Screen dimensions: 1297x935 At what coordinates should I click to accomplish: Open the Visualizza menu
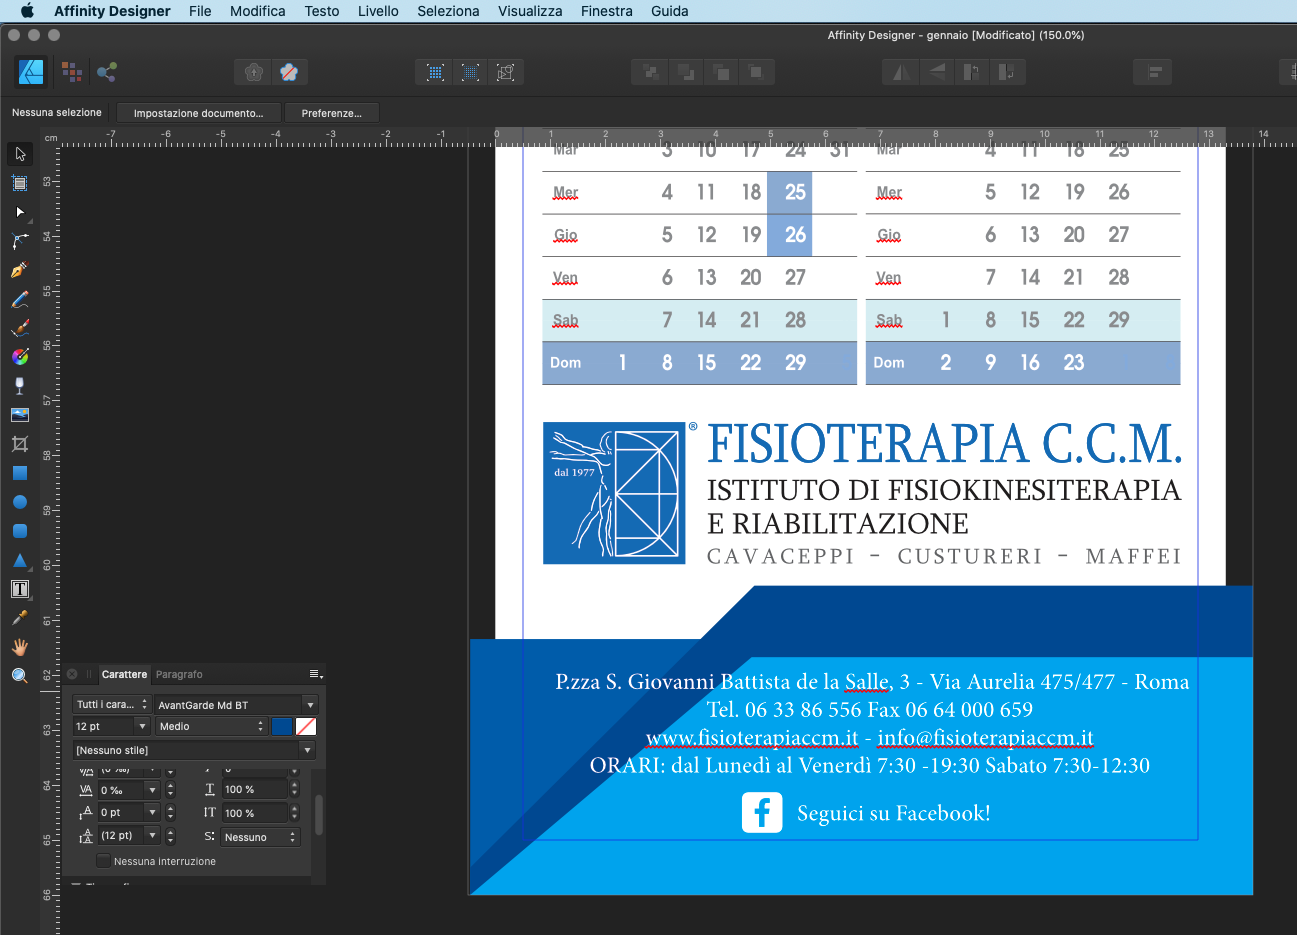click(530, 11)
